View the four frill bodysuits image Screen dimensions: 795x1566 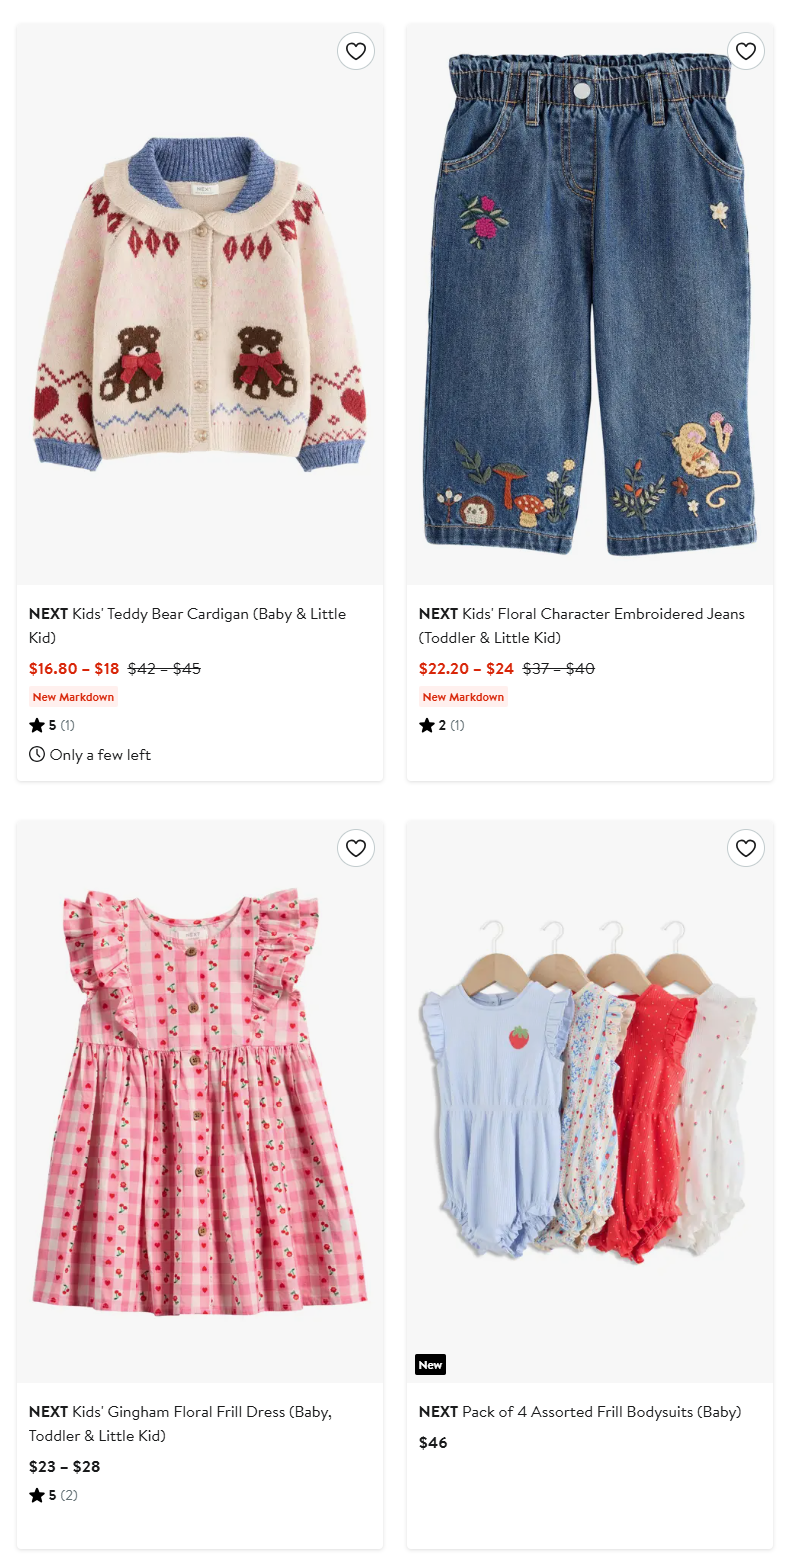[590, 1102]
